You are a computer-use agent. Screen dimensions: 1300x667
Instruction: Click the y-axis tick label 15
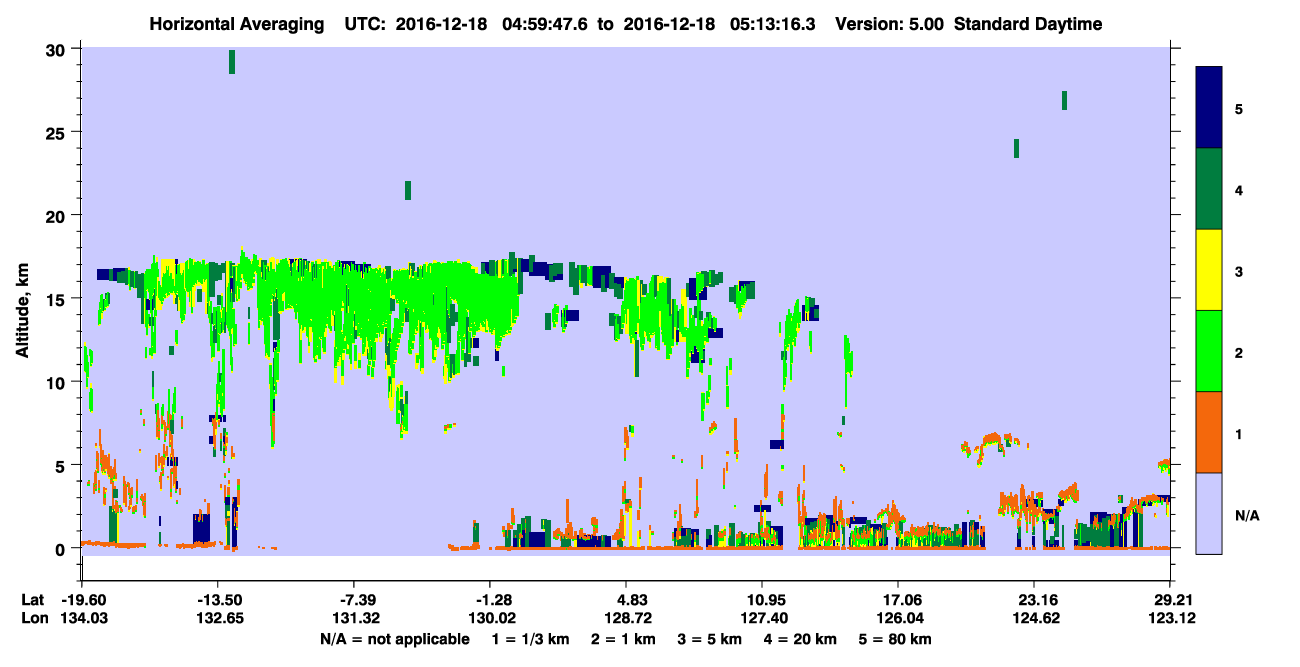(58, 299)
